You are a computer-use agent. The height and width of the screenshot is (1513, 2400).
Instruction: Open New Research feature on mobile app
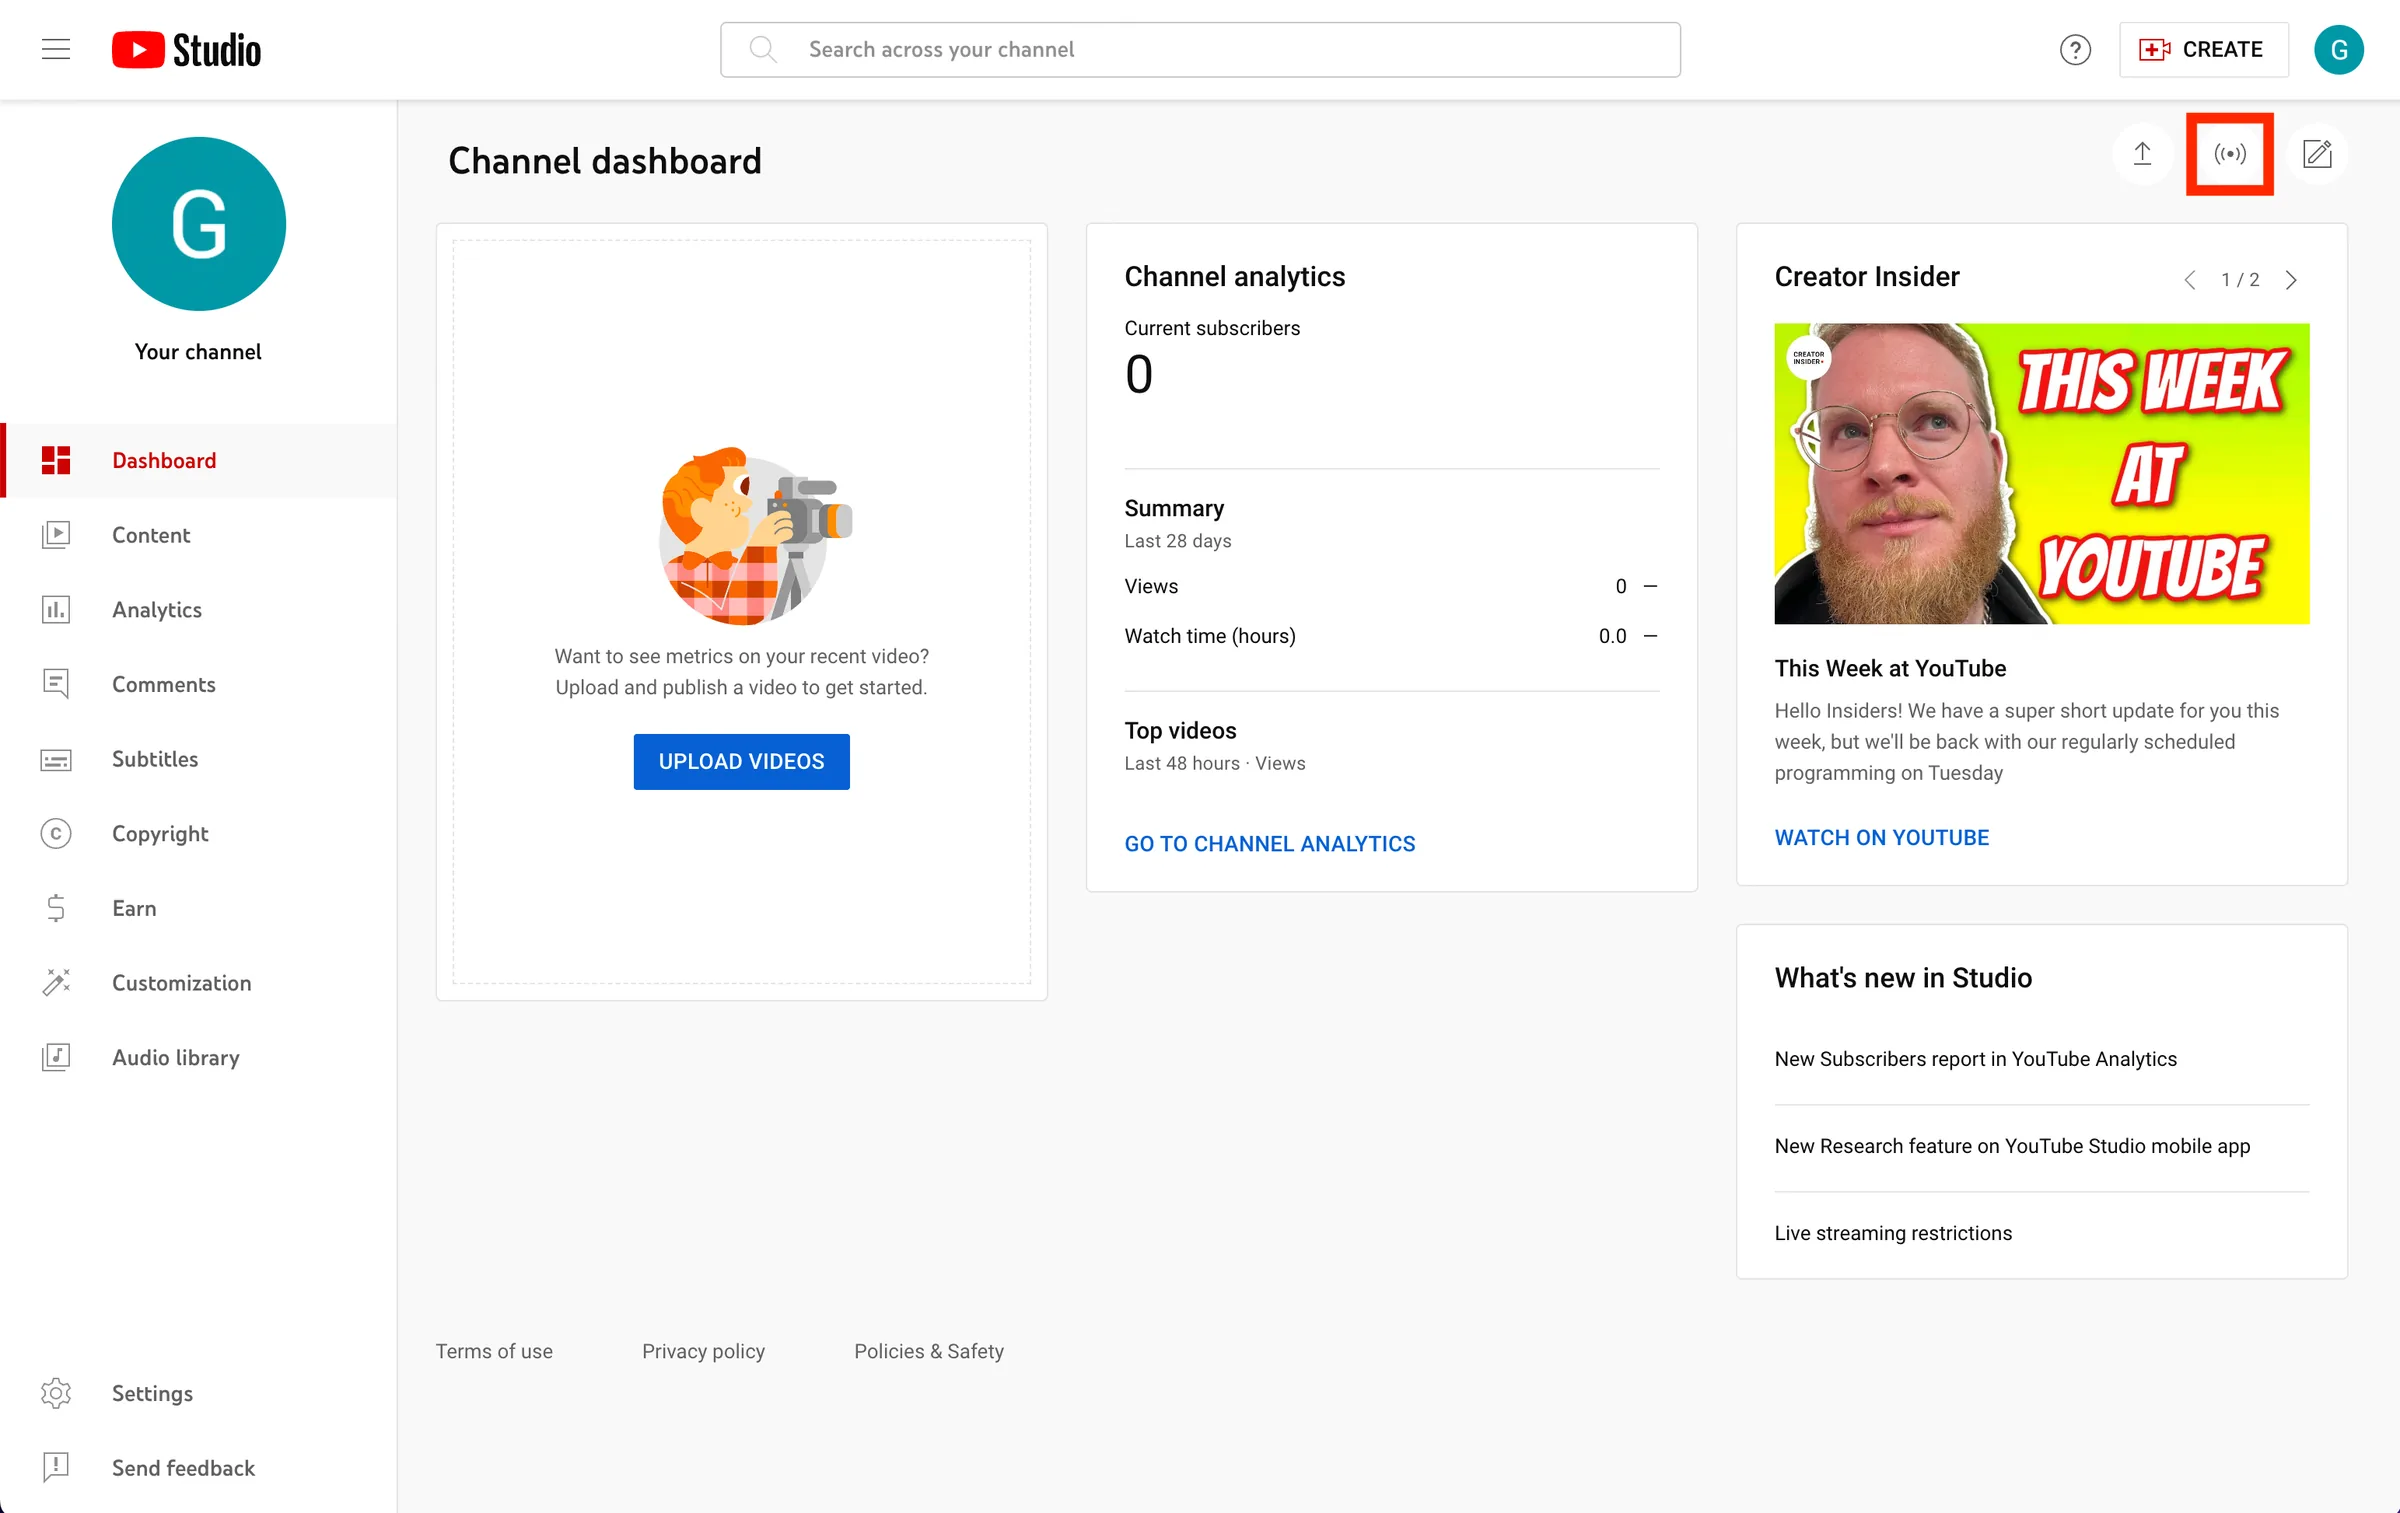coord(2012,1145)
